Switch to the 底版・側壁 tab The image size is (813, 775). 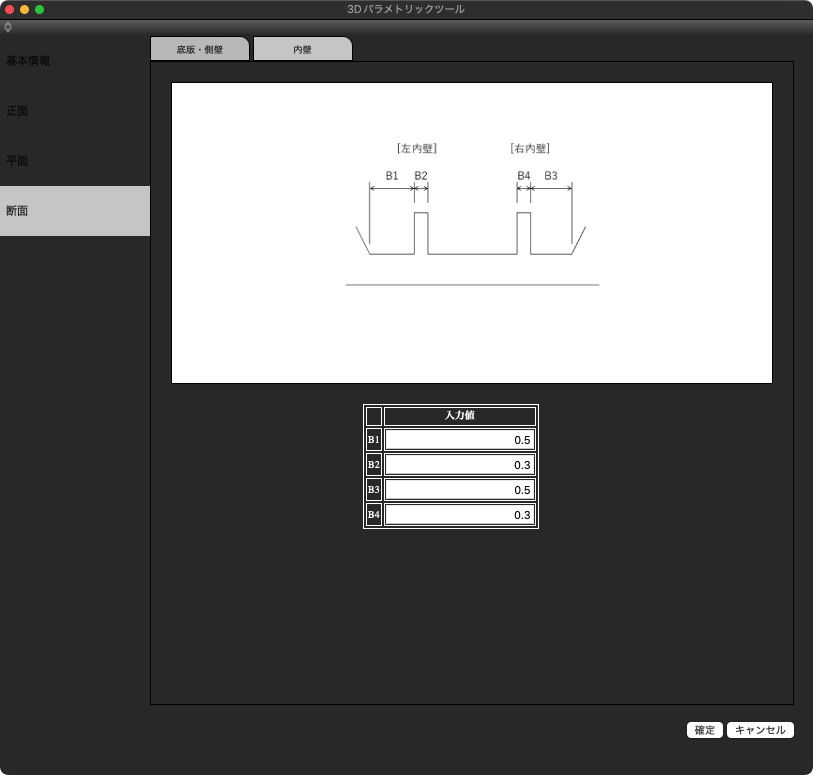(x=199, y=49)
